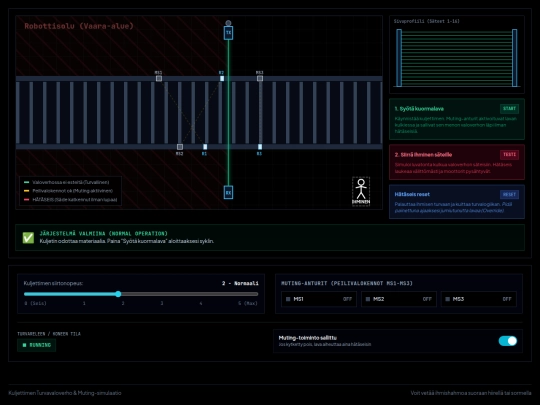Image resolution: width=540 pixels, height=405 pixels.
Task: Click the R2 reflector on the conveyor rail
Action: 222,79
